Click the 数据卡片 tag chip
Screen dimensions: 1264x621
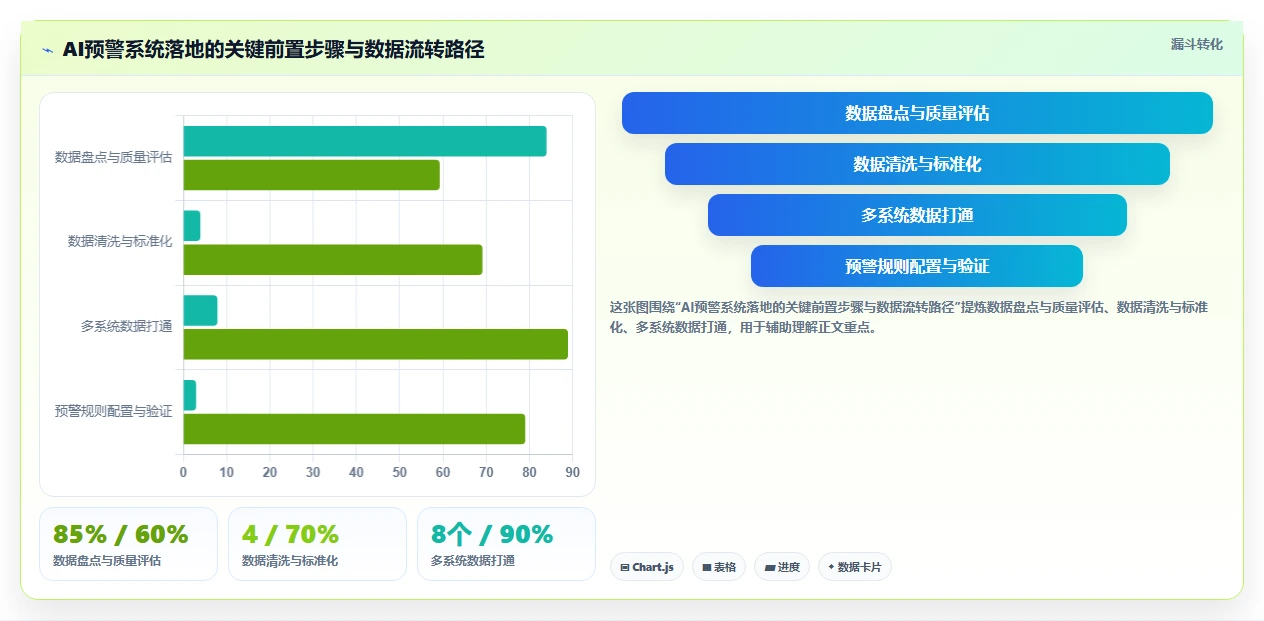point(855,567)
